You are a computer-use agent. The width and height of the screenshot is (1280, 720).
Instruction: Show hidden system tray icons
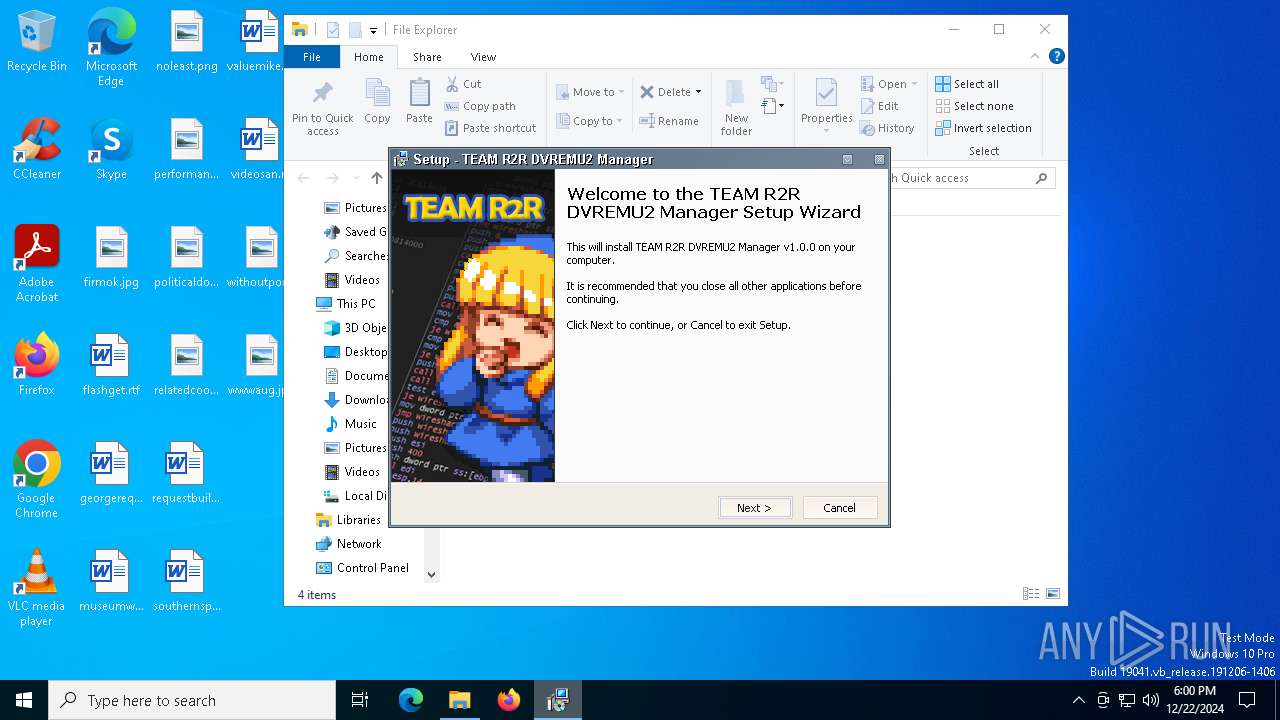(1078, 700)
